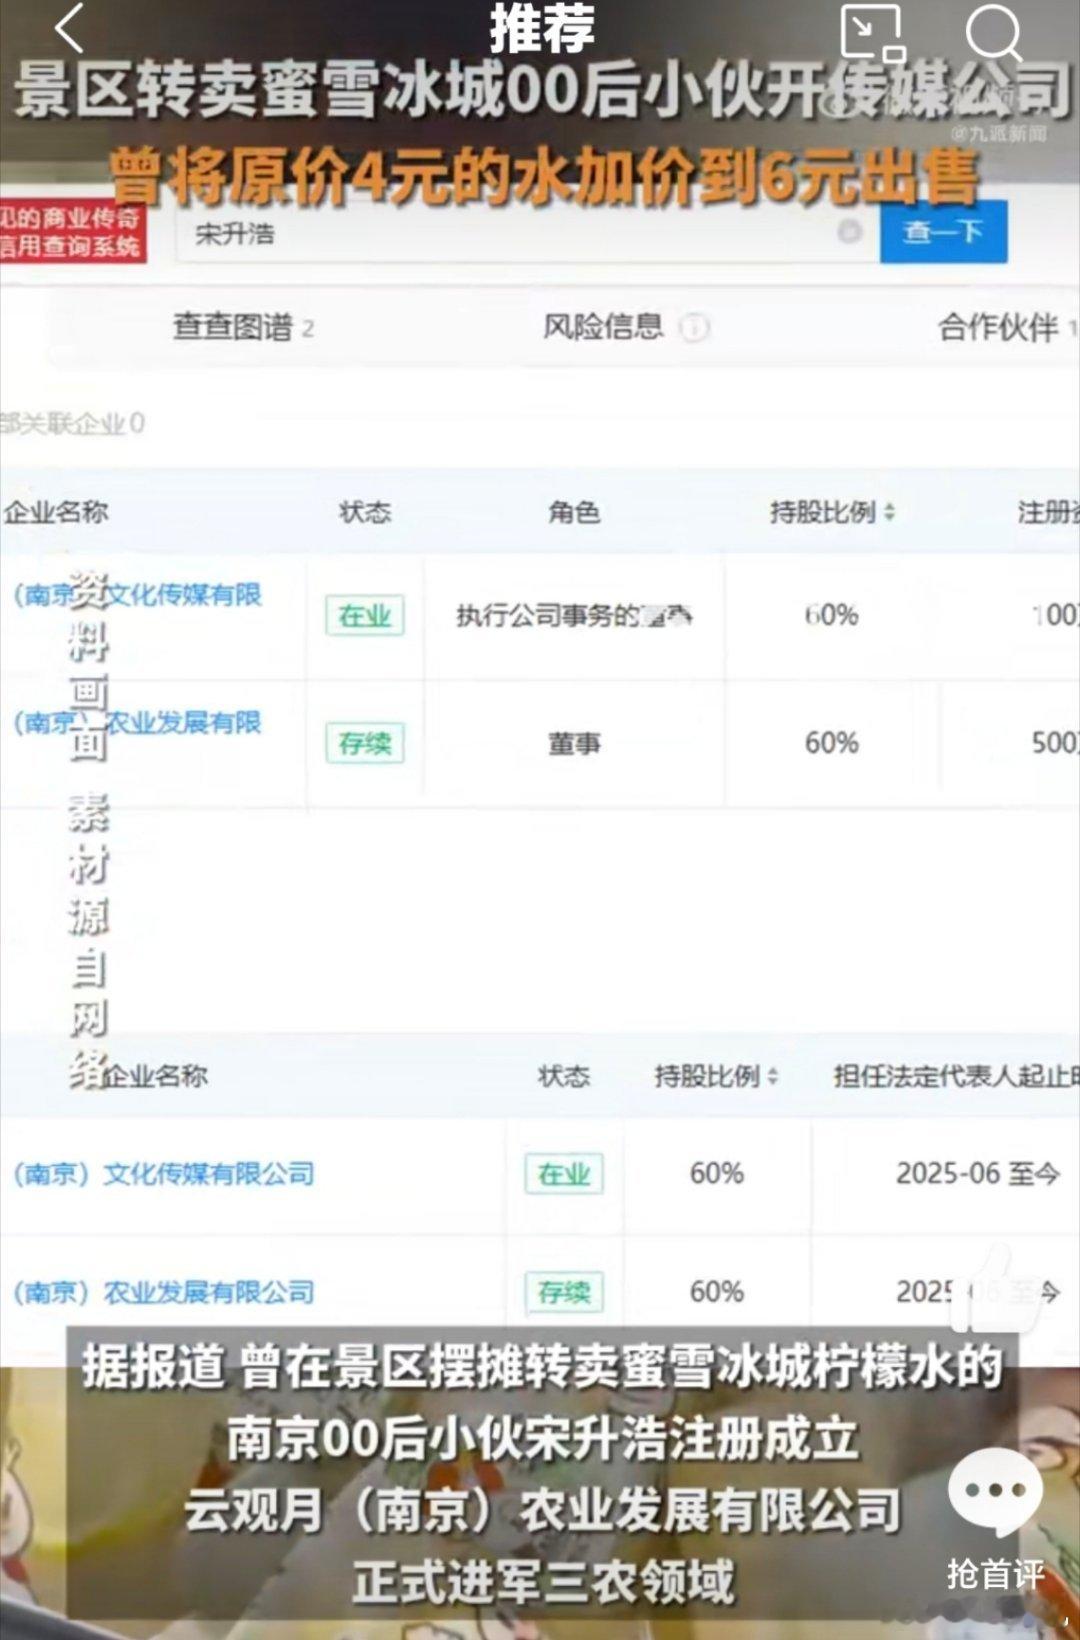Click the 存续 status tag in upper table
Image resolution: width=1080 pixels, height=1640 pixels.
click(x=365, y=743)
